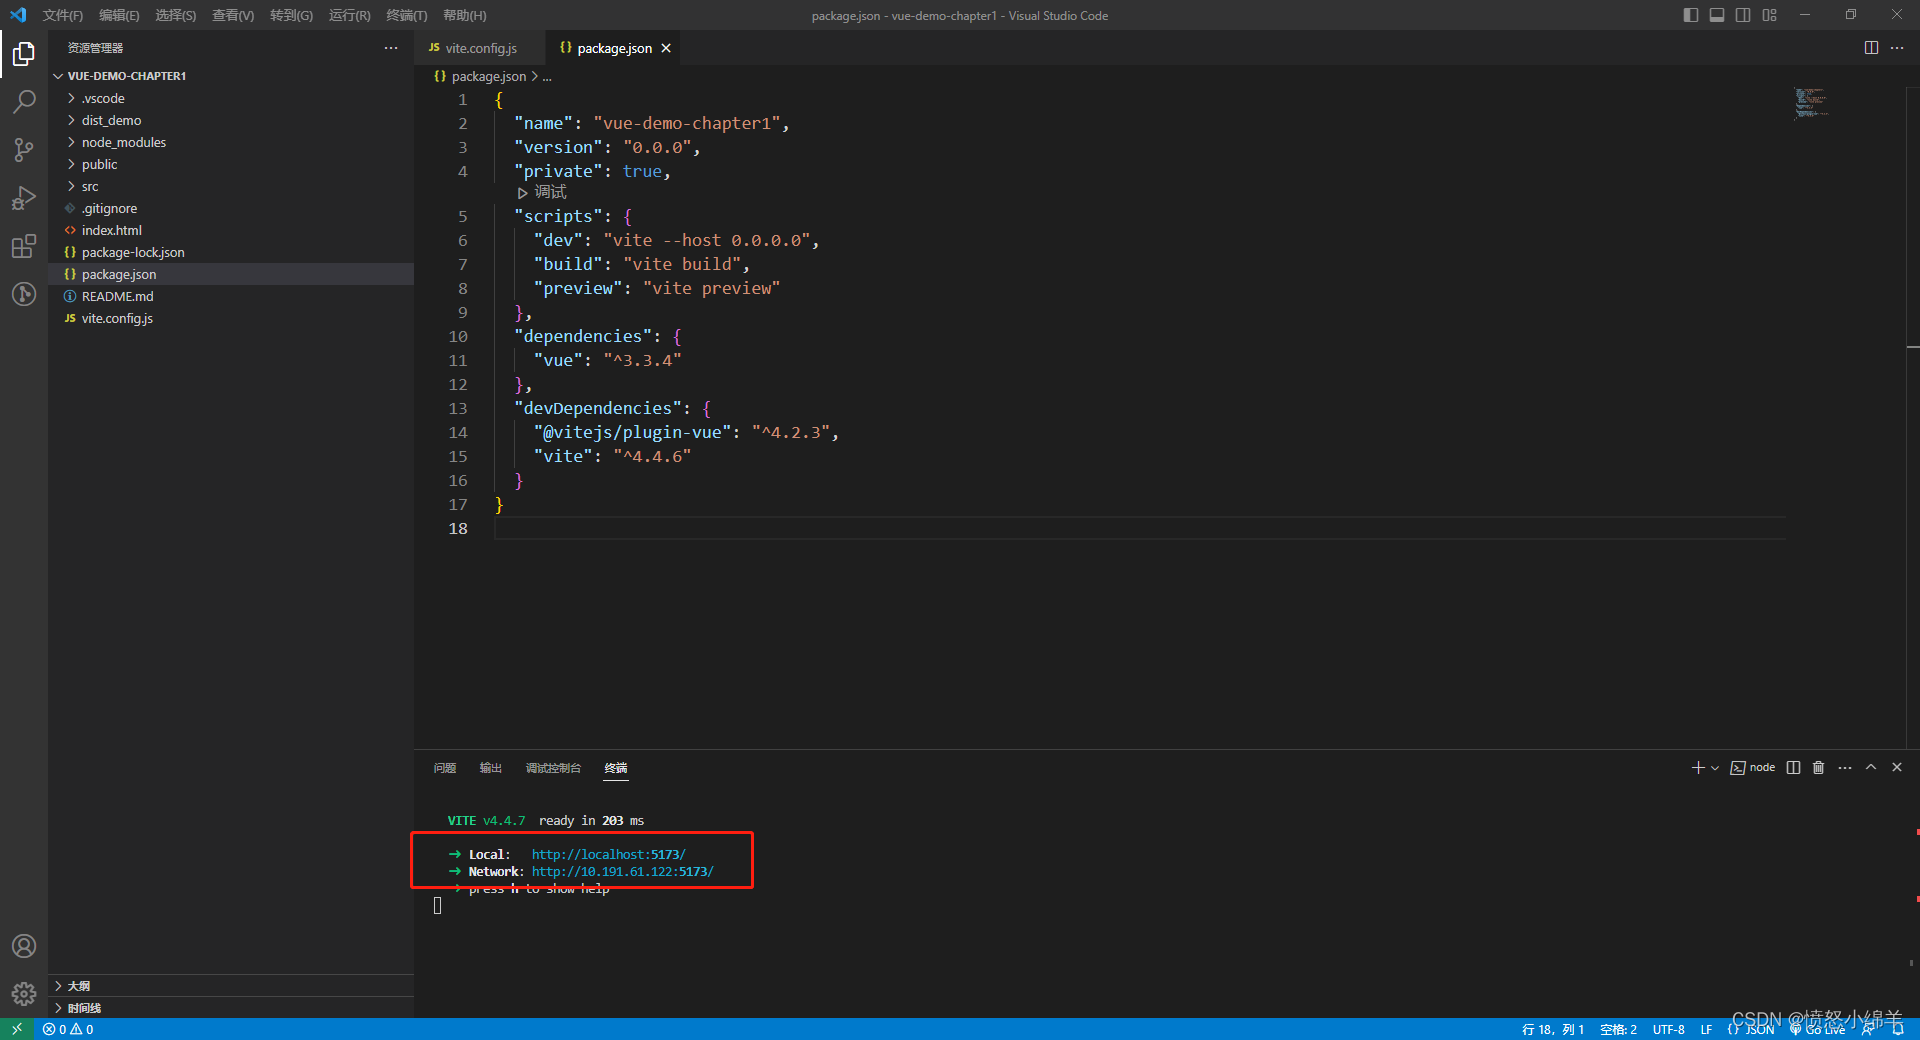The height and width of the screenshot is (1040, 1920).
Task: Open the Go (转到) menu
Action: [291, 15]
